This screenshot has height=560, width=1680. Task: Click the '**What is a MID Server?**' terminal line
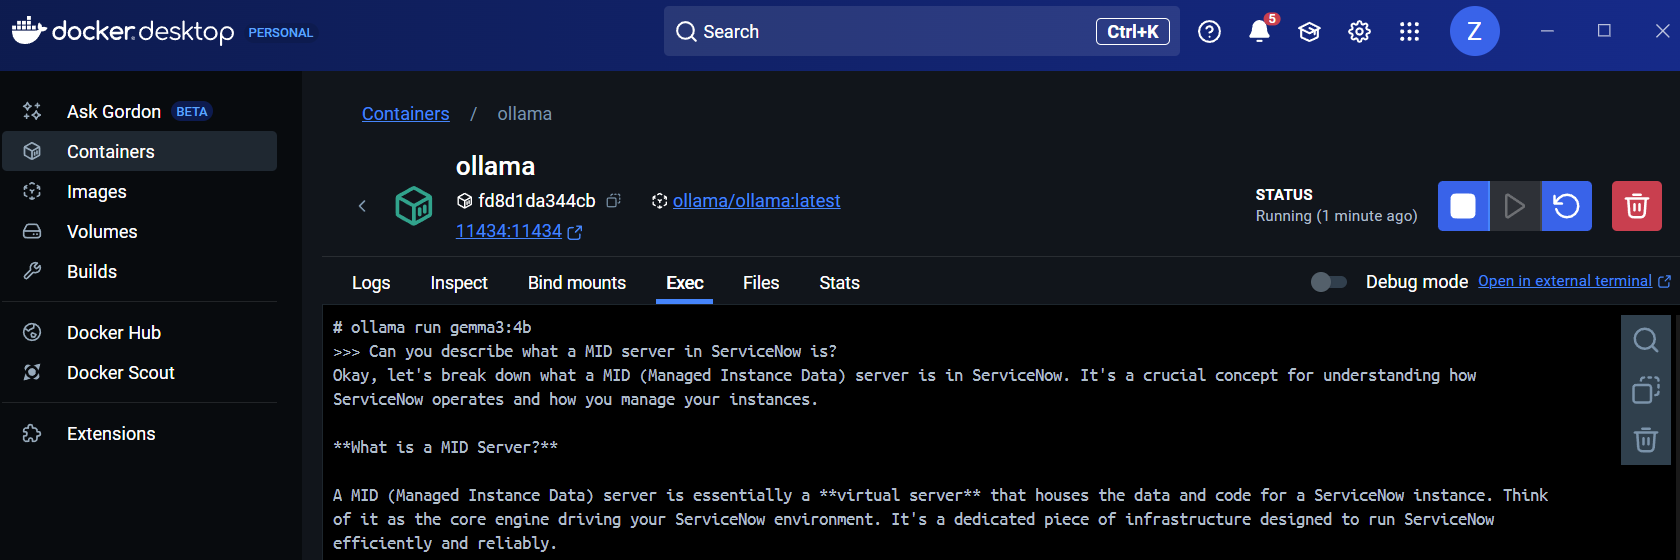(445, 447)
